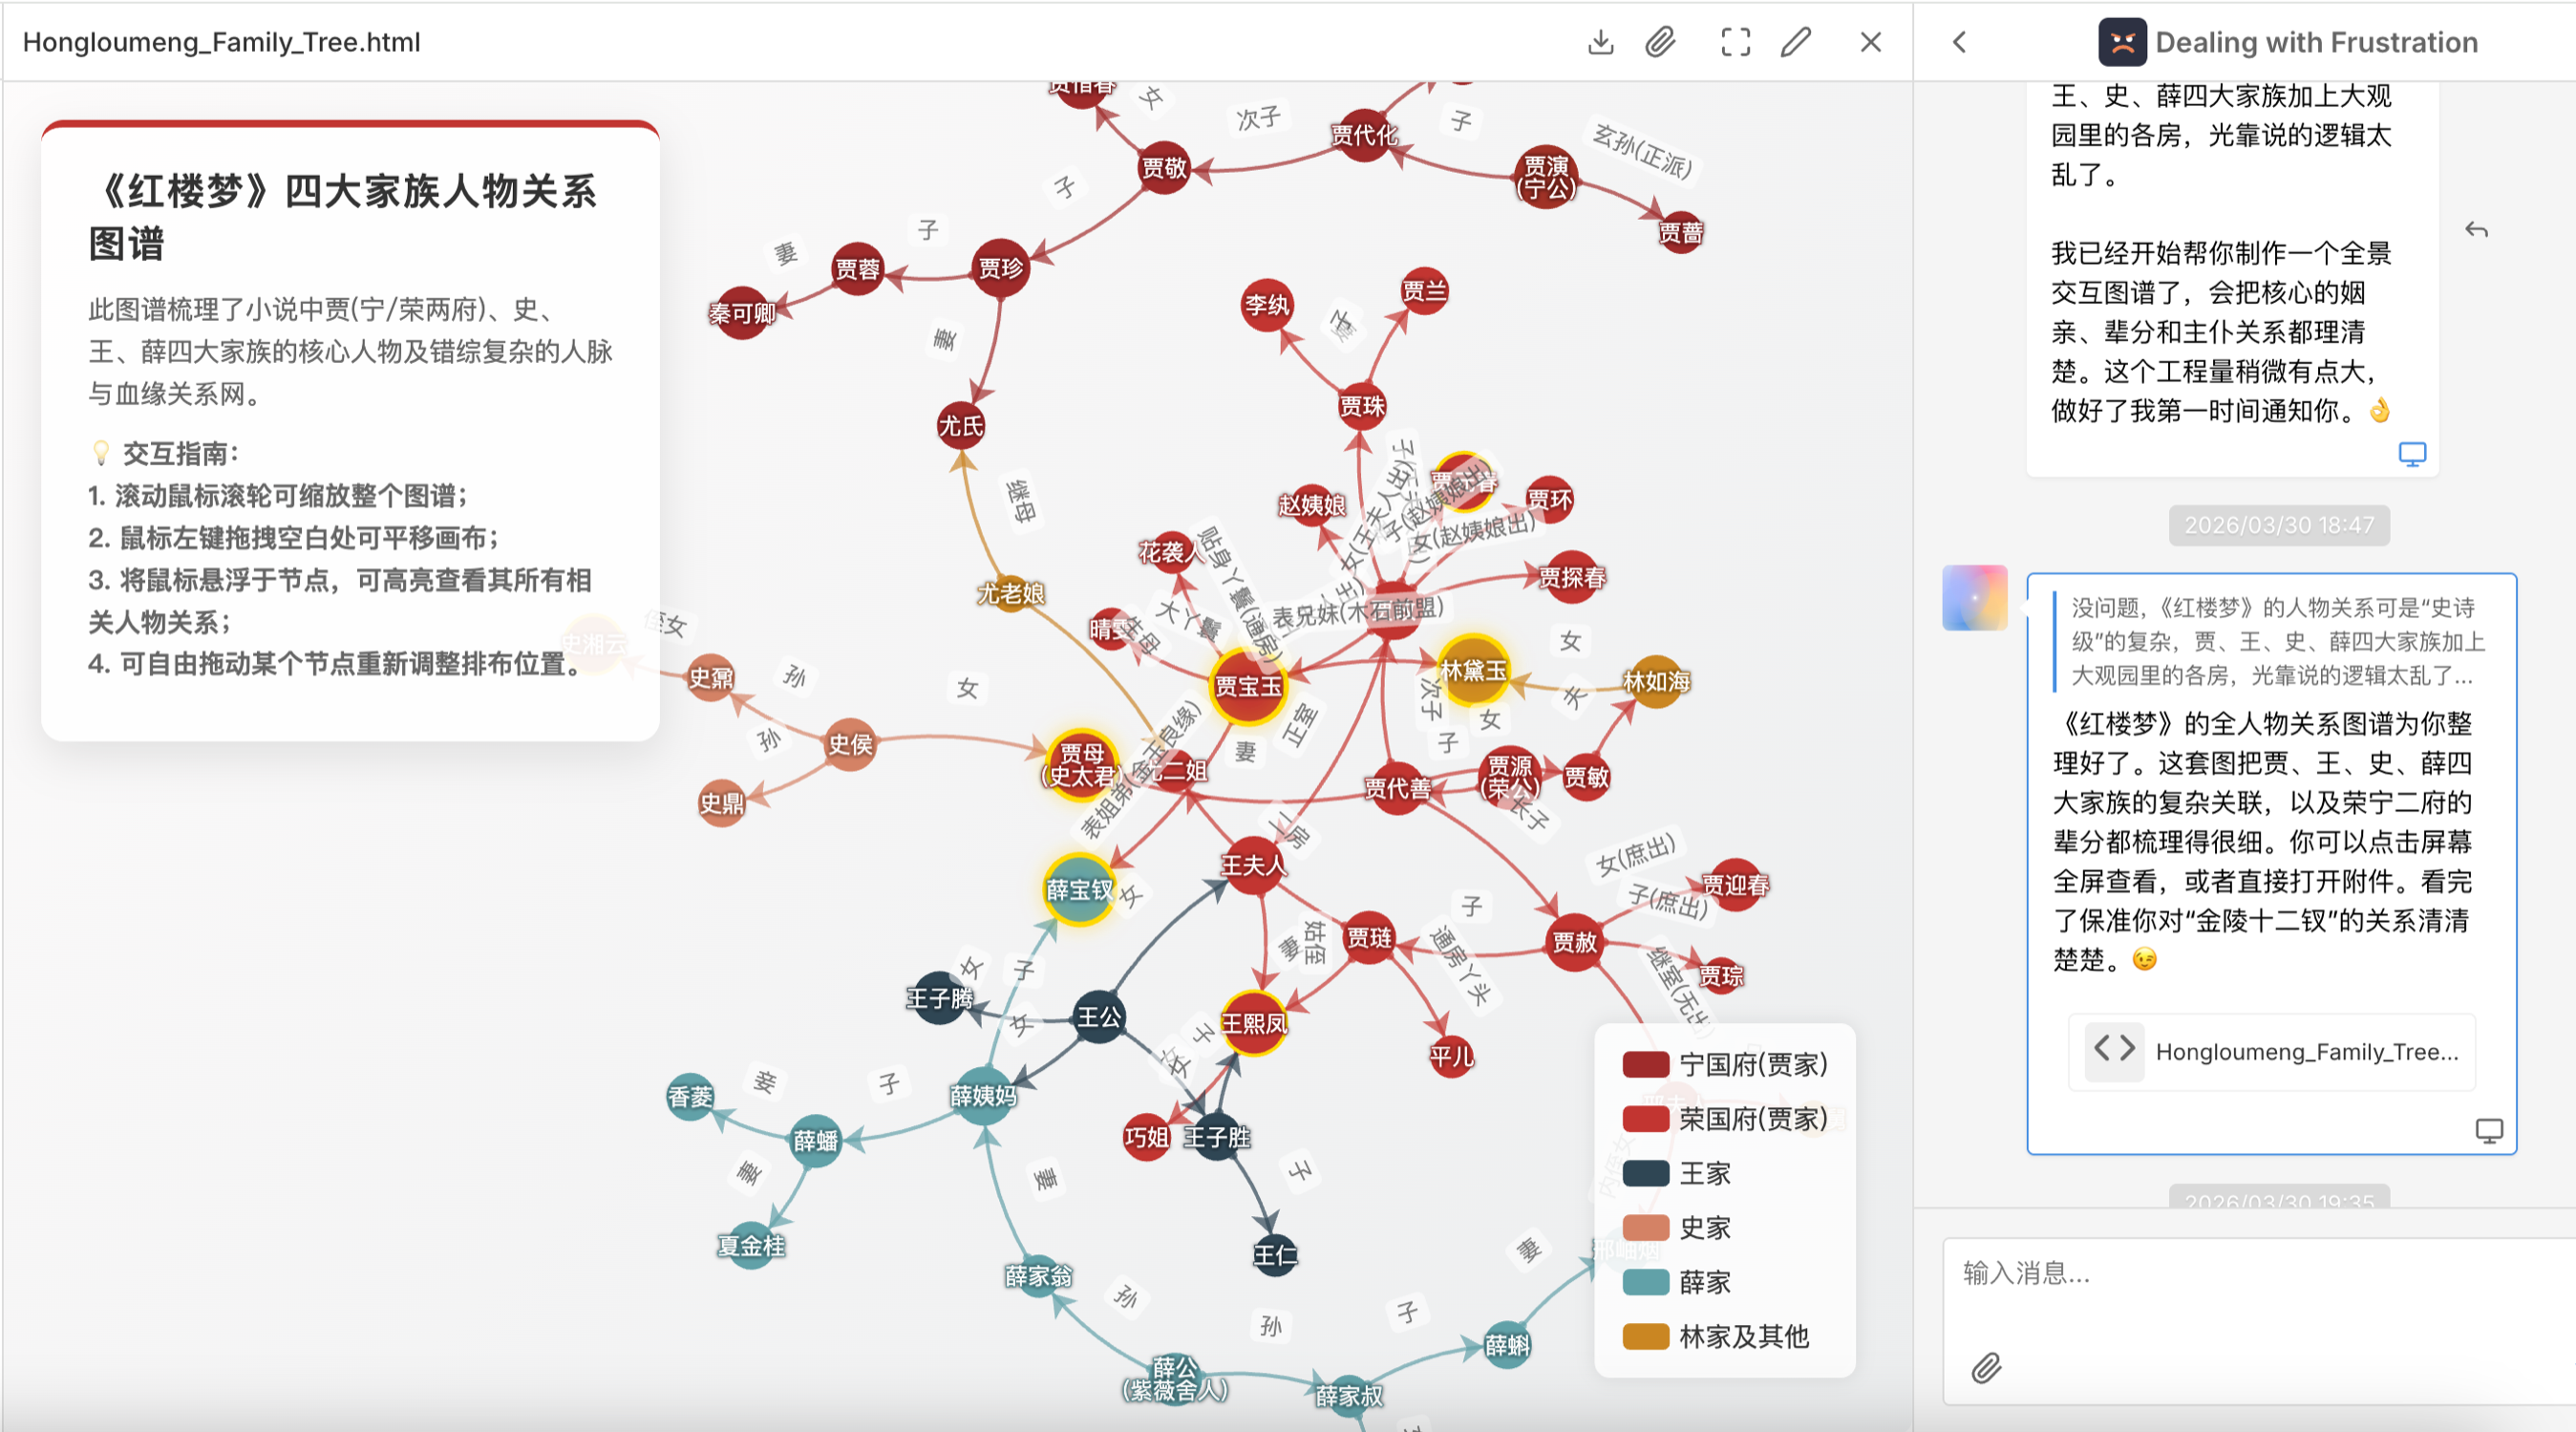The image size is (2576, 1432).
Task: Click the 宁国府(贾家) legend color swatch
Action: point(1645,1064)
